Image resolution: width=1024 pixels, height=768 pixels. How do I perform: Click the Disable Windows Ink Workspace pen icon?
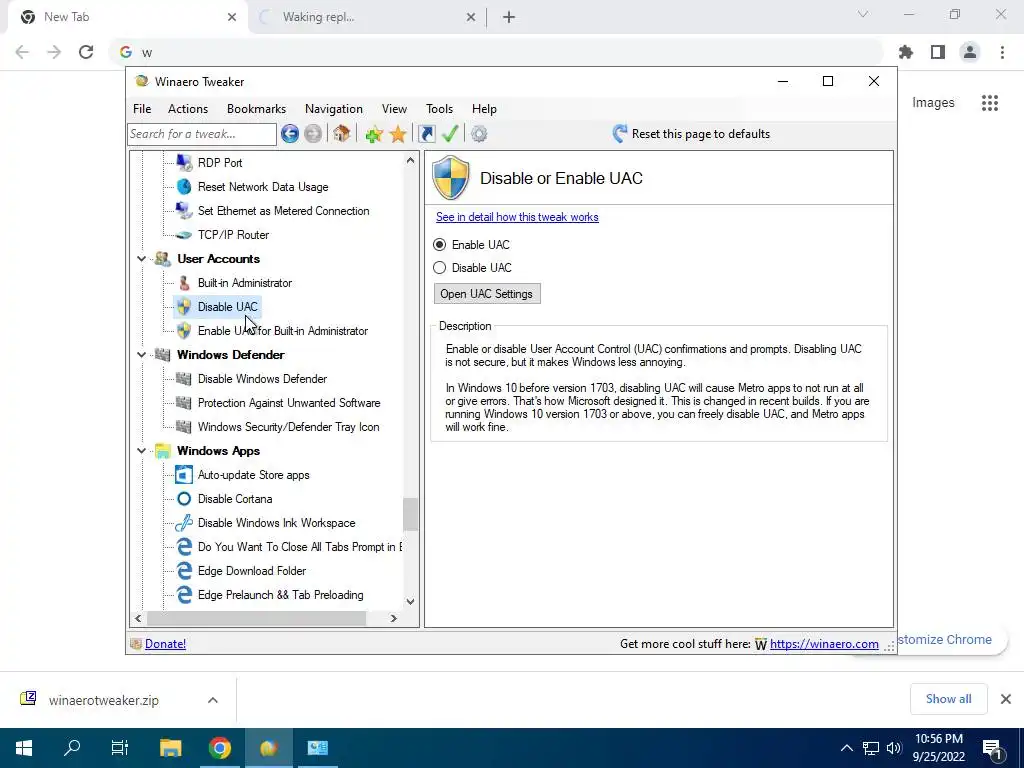pos(184,522)
